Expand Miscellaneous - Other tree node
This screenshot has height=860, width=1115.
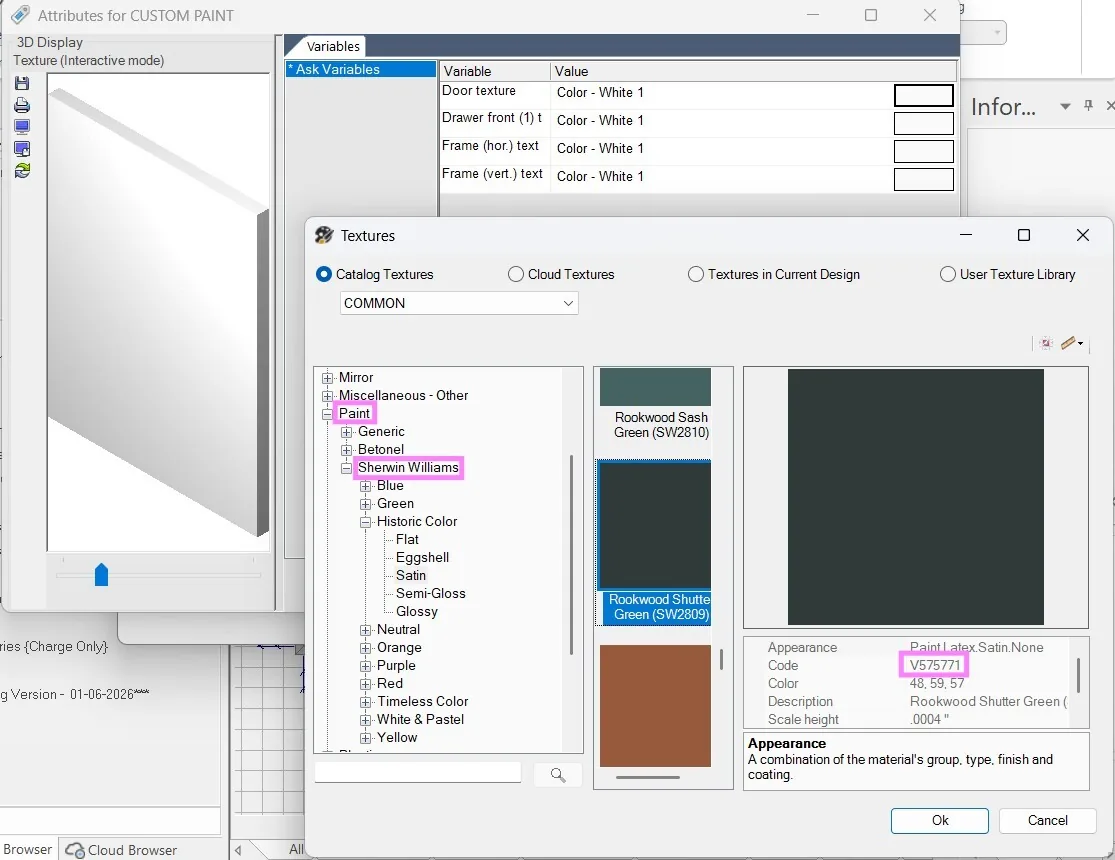[x=327, y=396]
